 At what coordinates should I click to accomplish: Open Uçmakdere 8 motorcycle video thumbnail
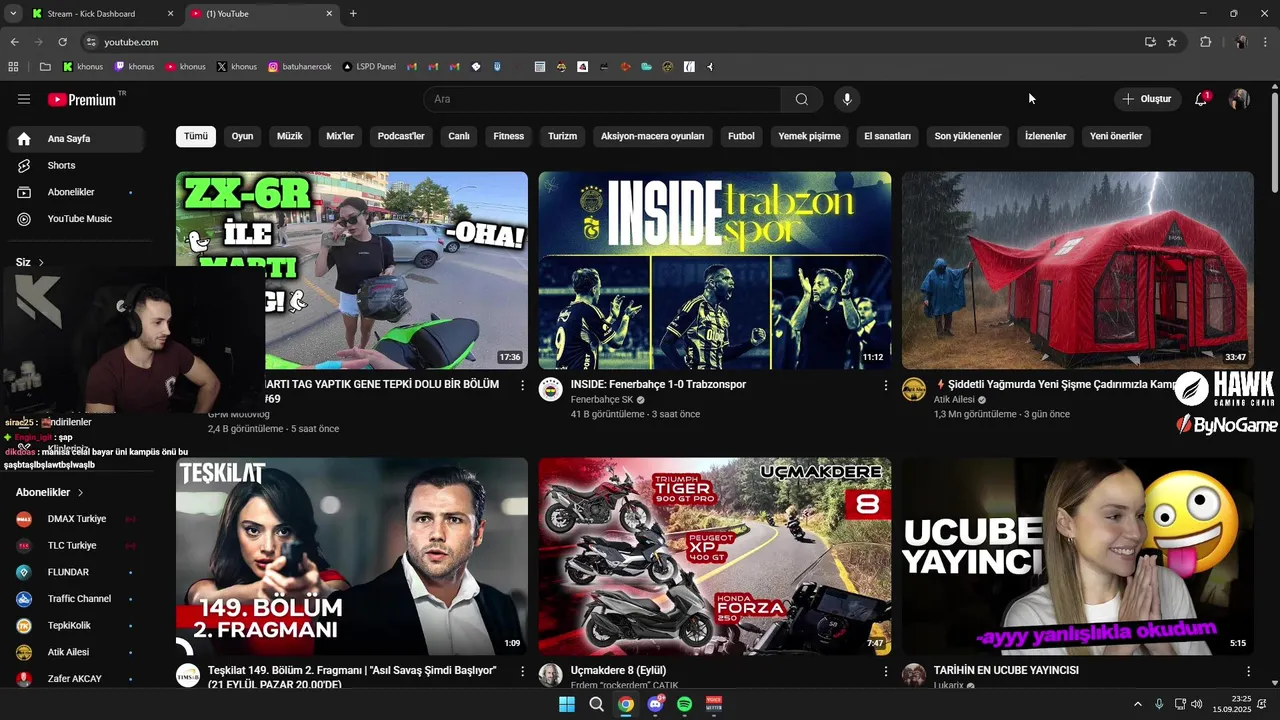coord(715,557)
